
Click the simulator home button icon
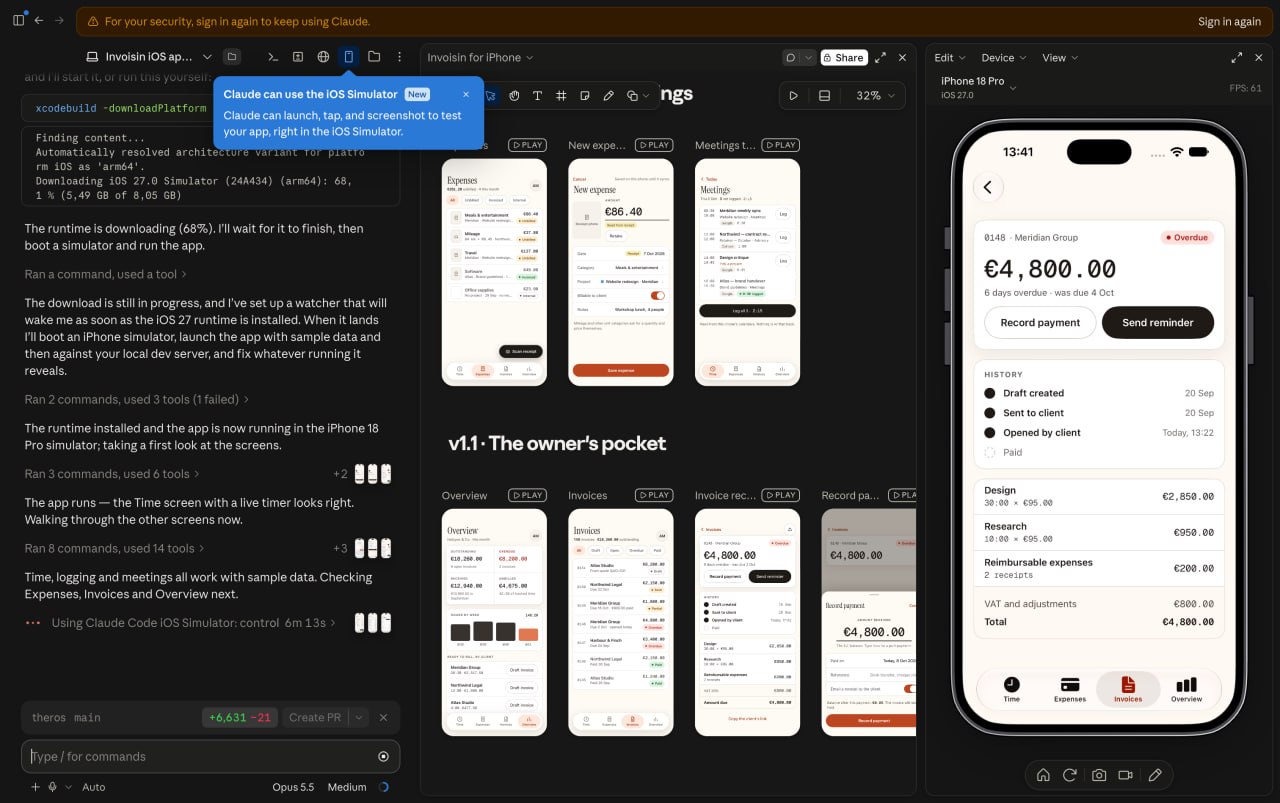coord(1043,775)
